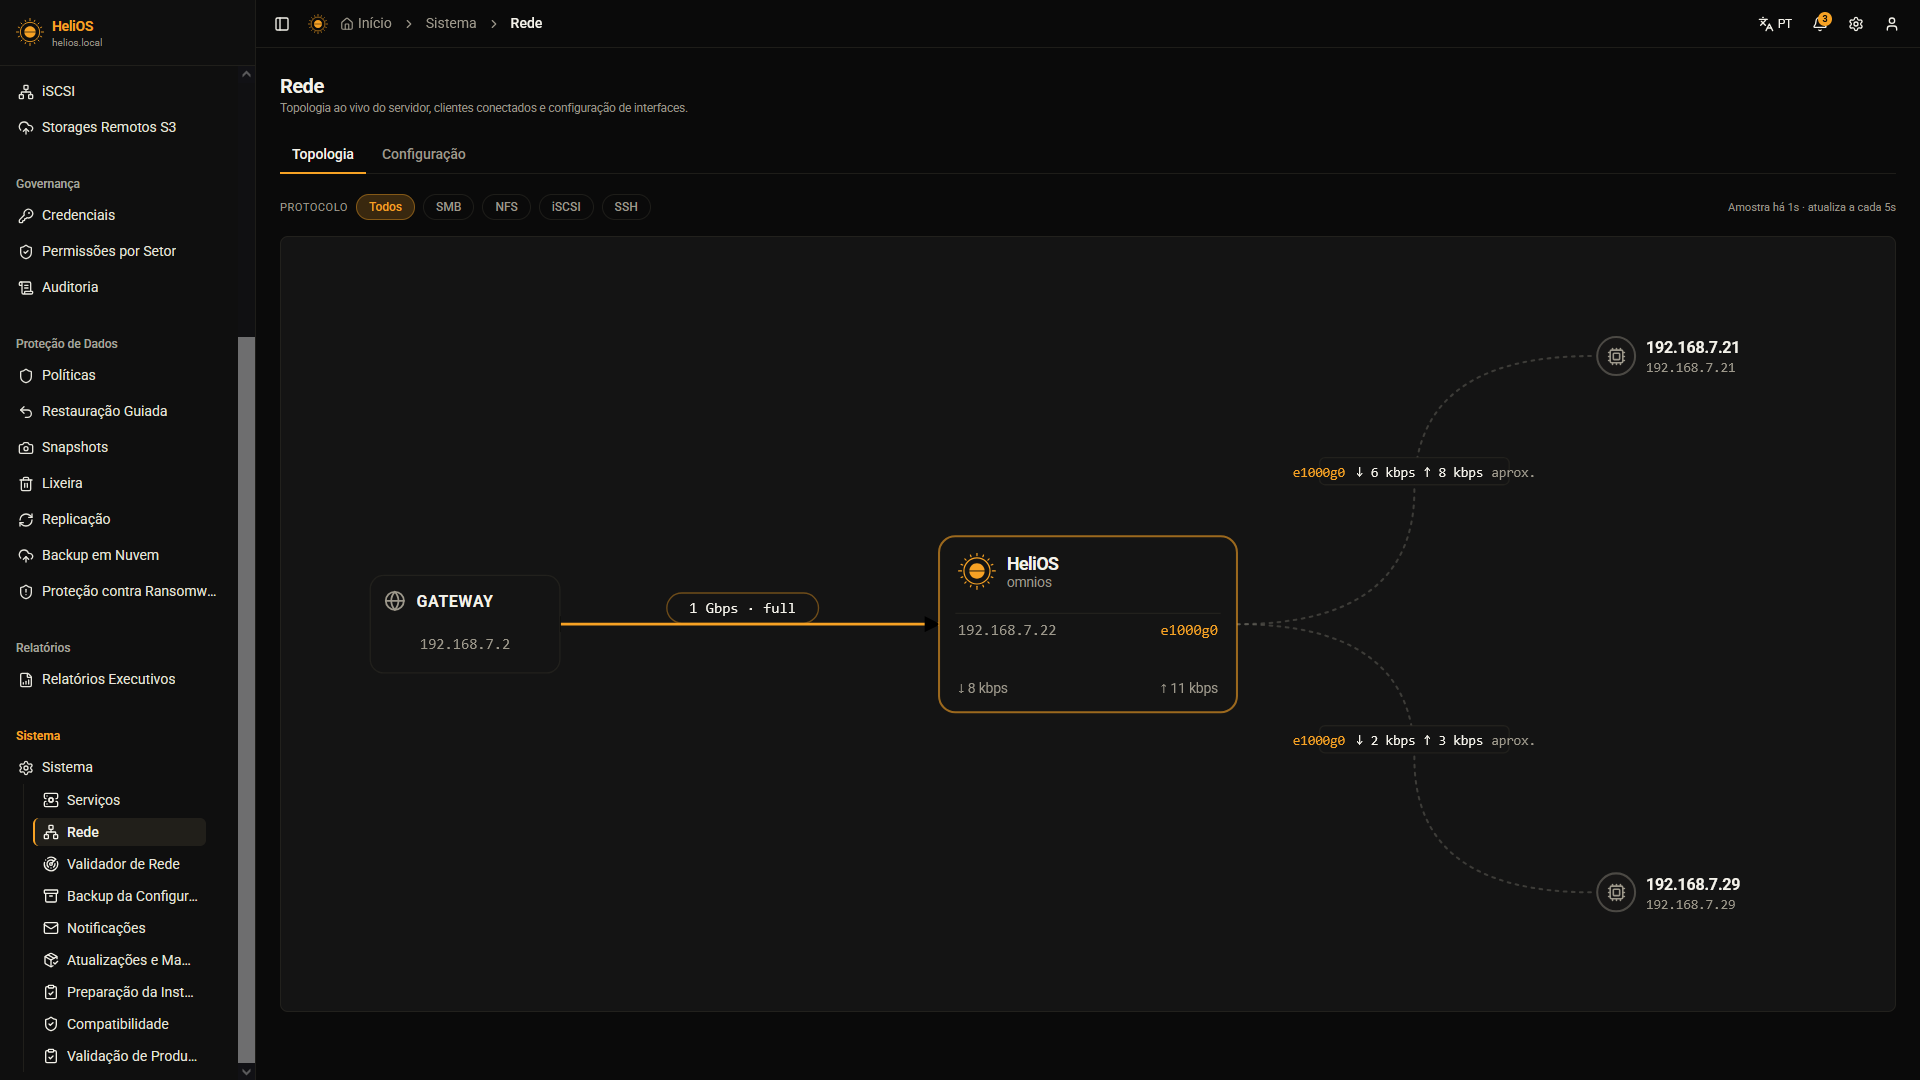Open the settings gear in top bar
The image size is (1920, 1080).
tap(1856, 24)
